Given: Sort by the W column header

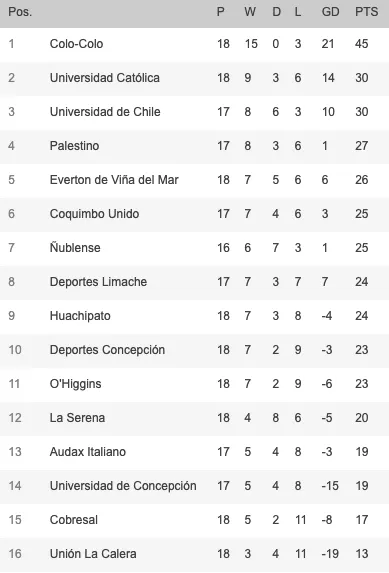Looking at the screenshot, I should point(250,12).
